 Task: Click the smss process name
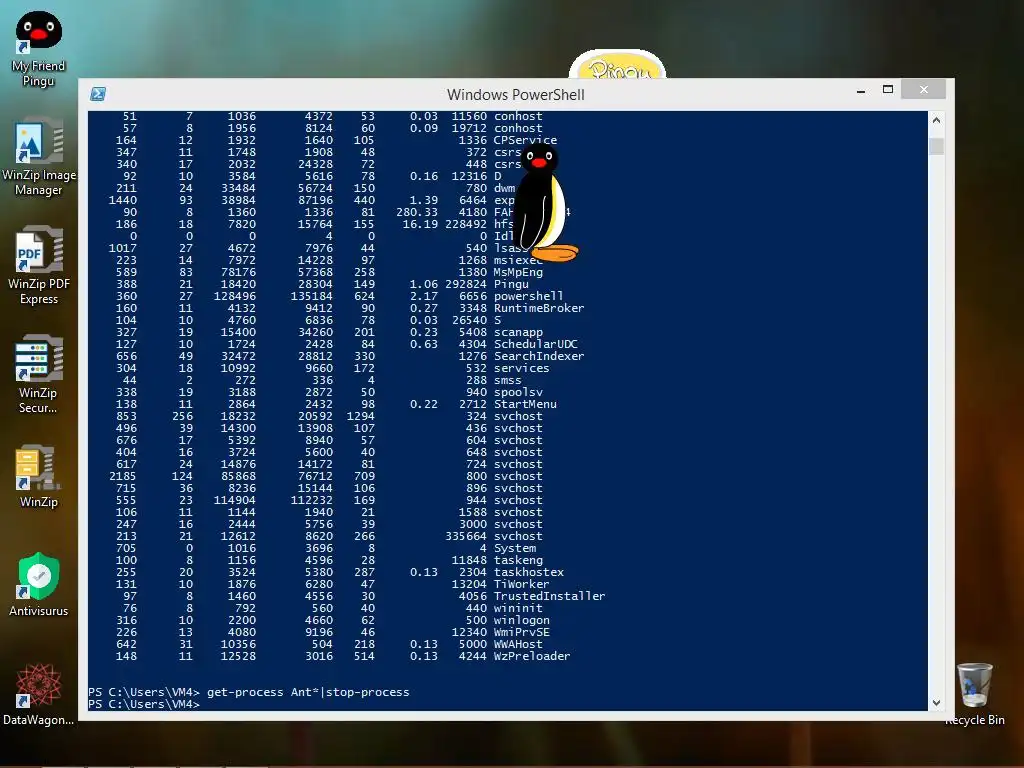pos(507,380)
